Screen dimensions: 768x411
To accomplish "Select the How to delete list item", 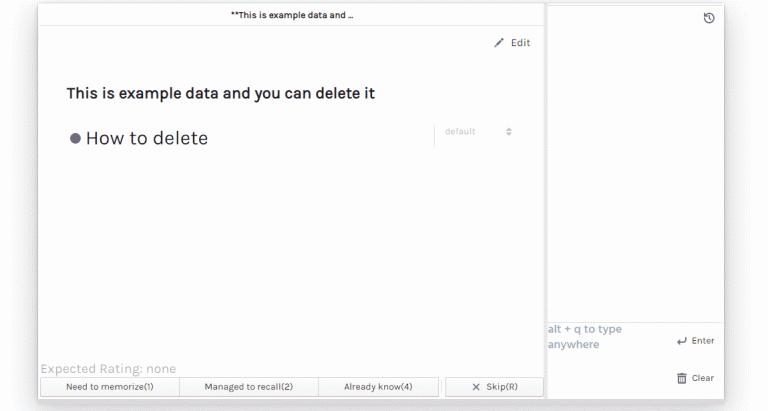I will [x=147, y=139].
